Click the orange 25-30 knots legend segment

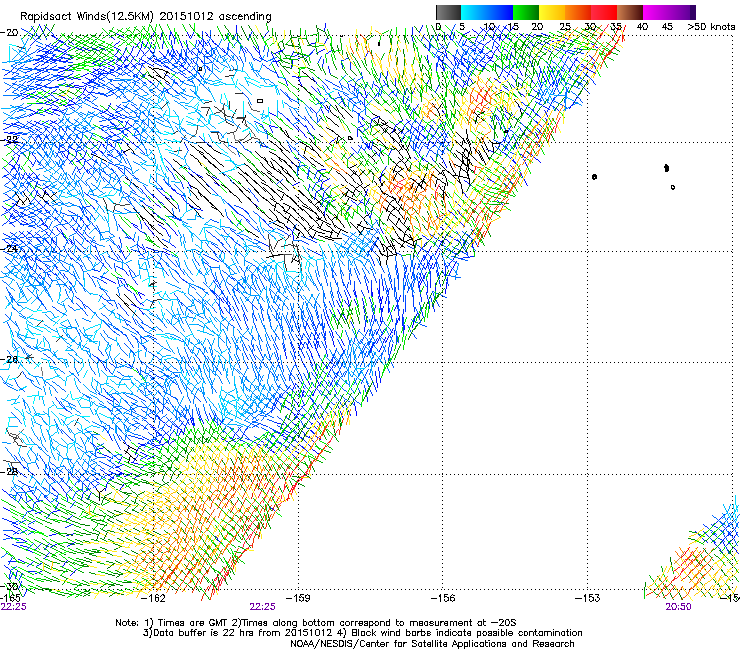(578, 12)
